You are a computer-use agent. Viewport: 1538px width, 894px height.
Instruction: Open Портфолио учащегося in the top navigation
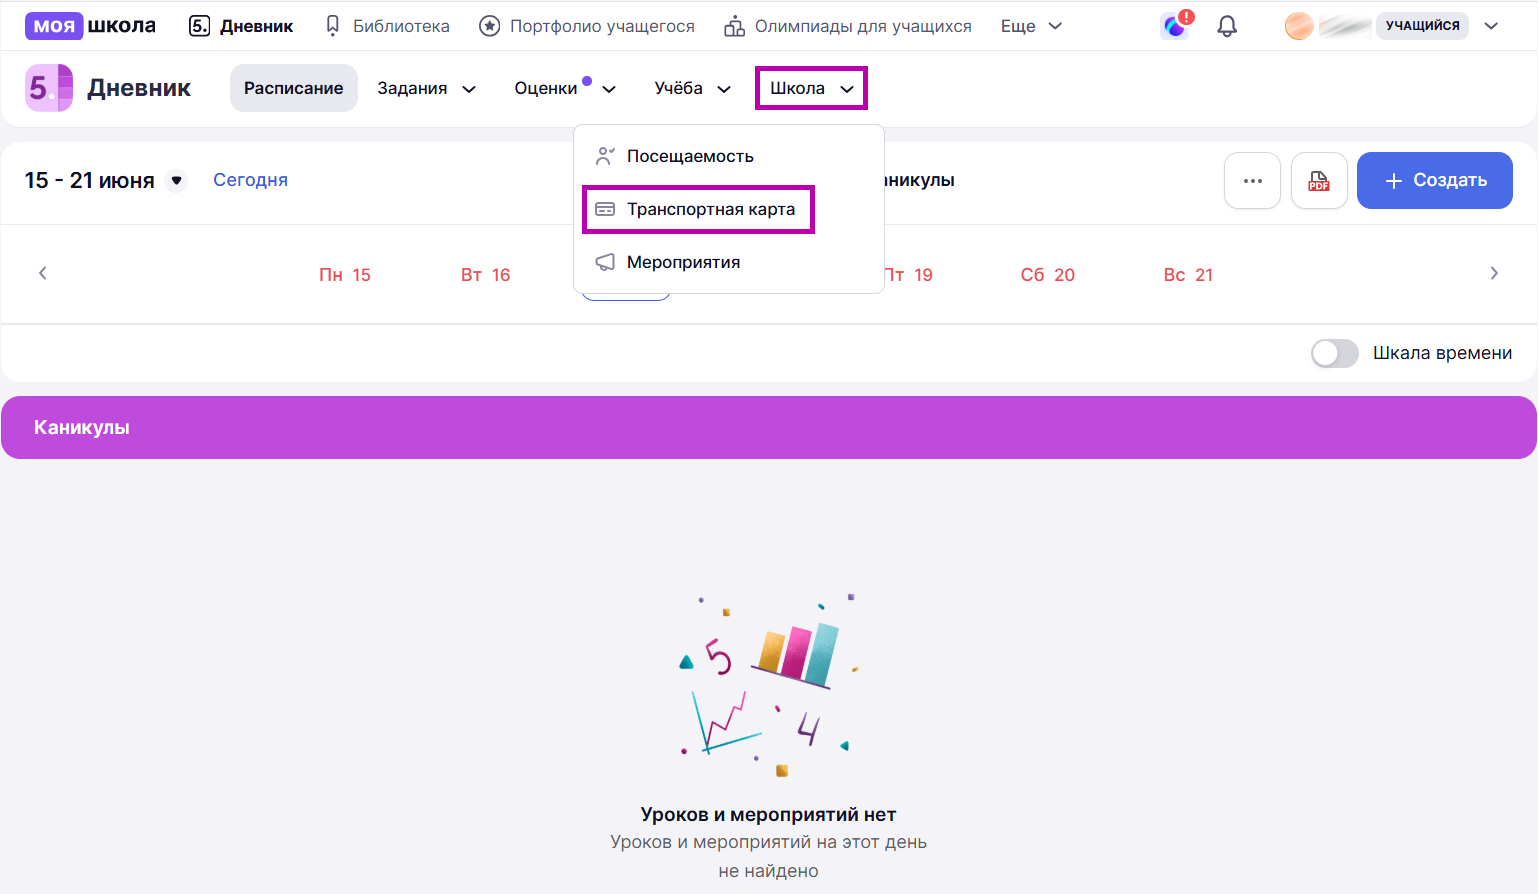point(586,26)
